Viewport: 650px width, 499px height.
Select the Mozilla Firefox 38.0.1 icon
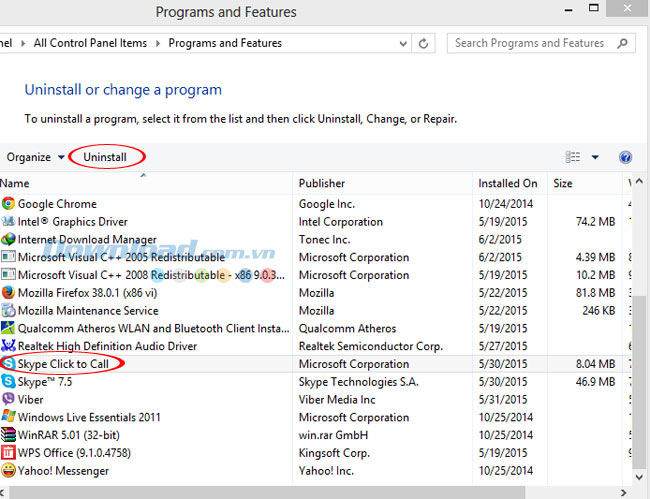9,293
